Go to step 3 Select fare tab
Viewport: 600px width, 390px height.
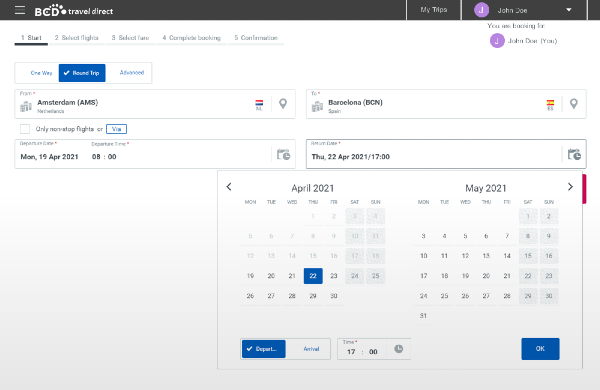(130, 38)
